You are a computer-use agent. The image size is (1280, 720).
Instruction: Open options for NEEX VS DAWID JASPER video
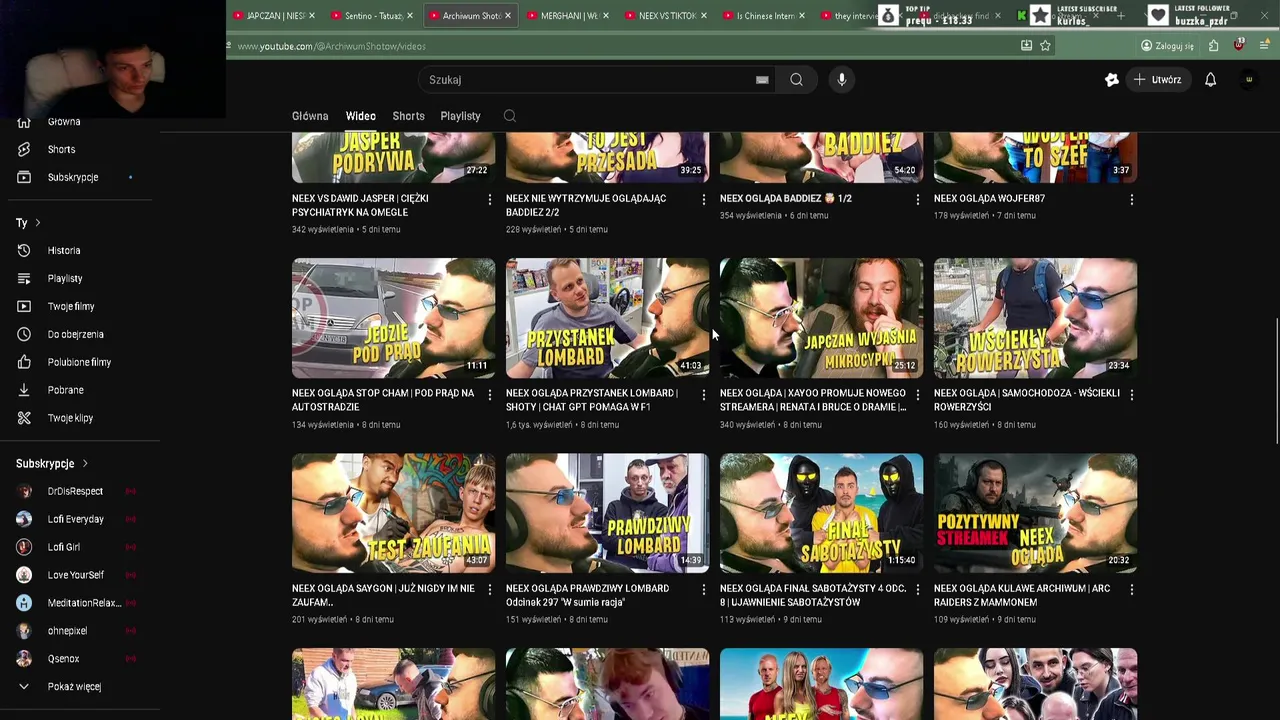point(489,200)
